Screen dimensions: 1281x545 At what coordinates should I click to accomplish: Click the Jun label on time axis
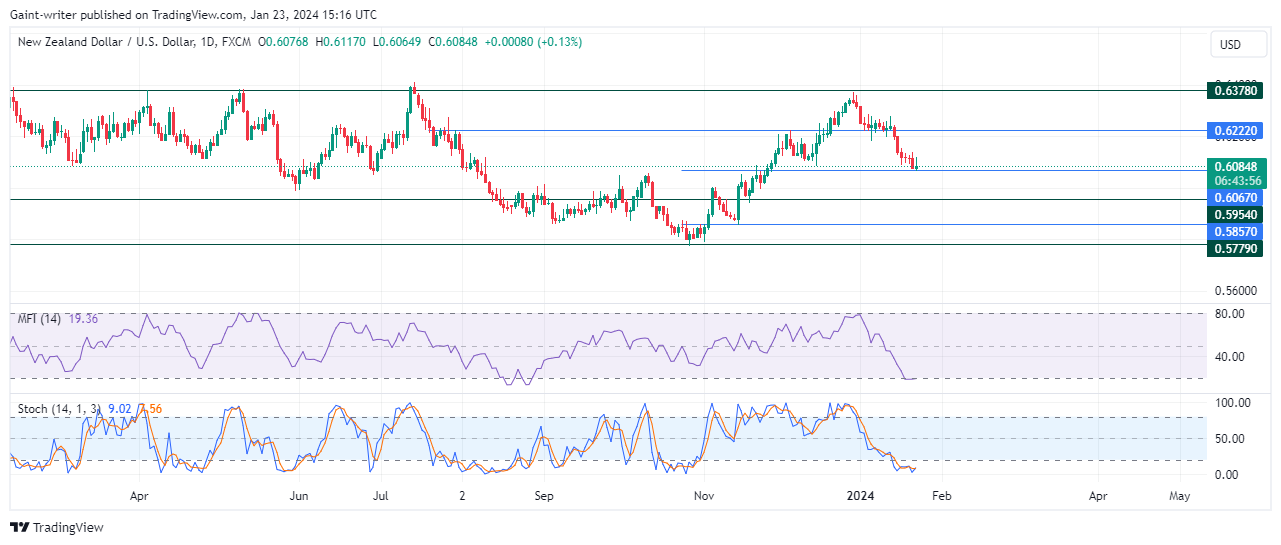click(299, 495)
